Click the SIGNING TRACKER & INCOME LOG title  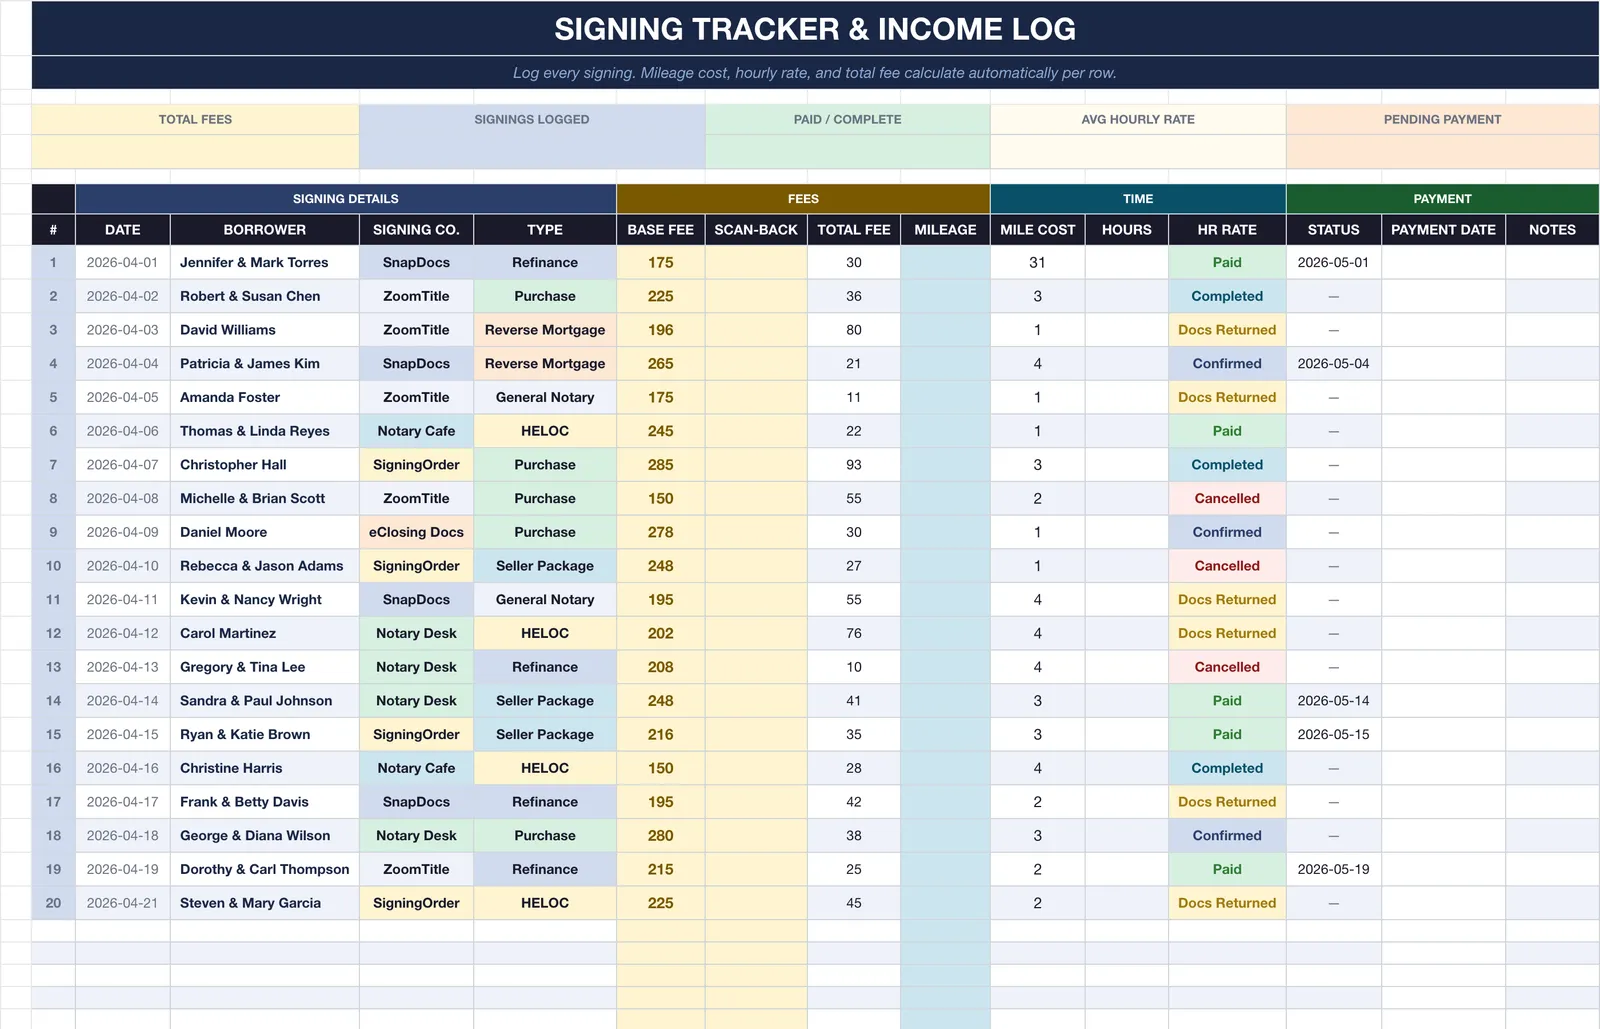(815, 29)
